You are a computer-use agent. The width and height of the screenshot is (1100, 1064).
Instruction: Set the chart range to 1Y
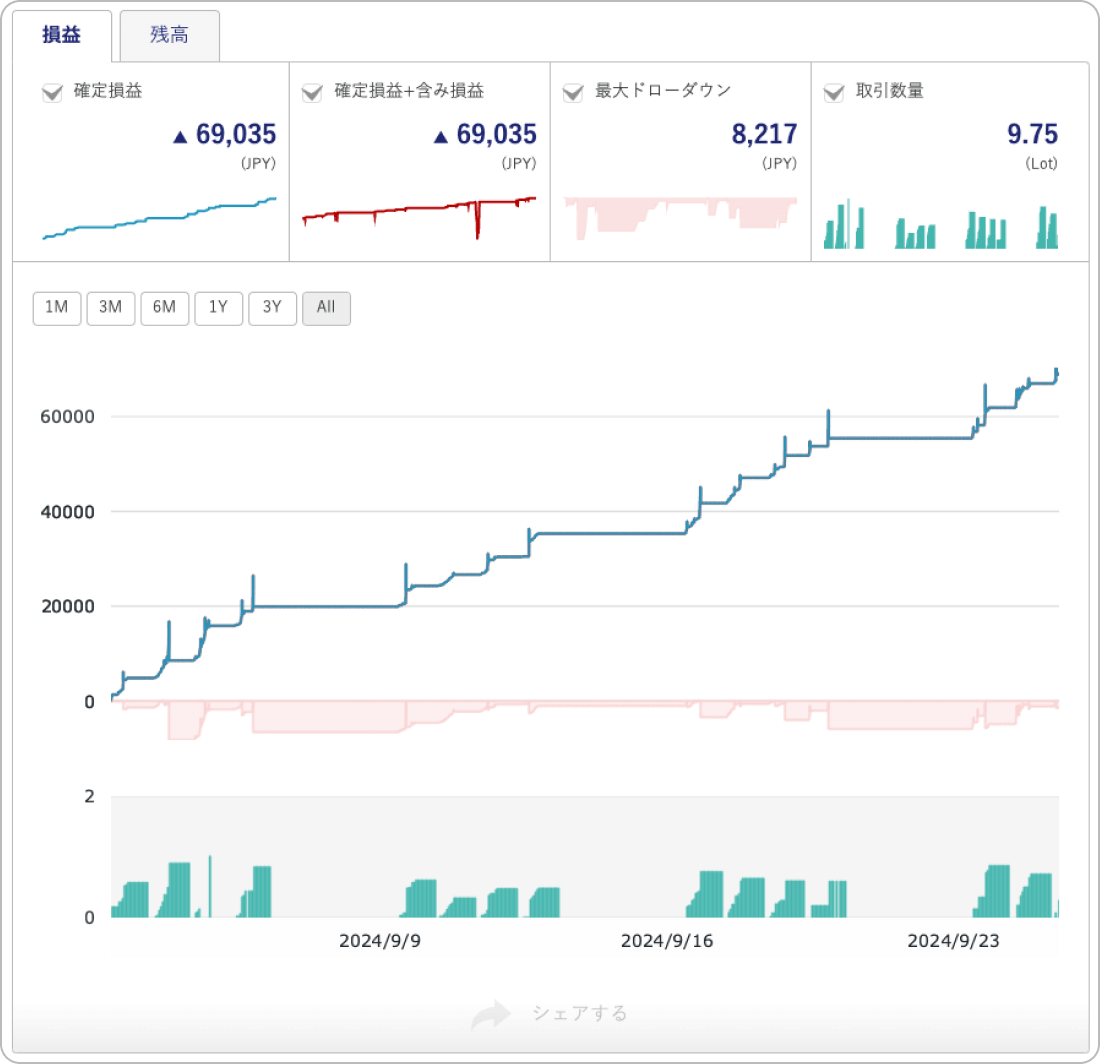coord(219,308)
